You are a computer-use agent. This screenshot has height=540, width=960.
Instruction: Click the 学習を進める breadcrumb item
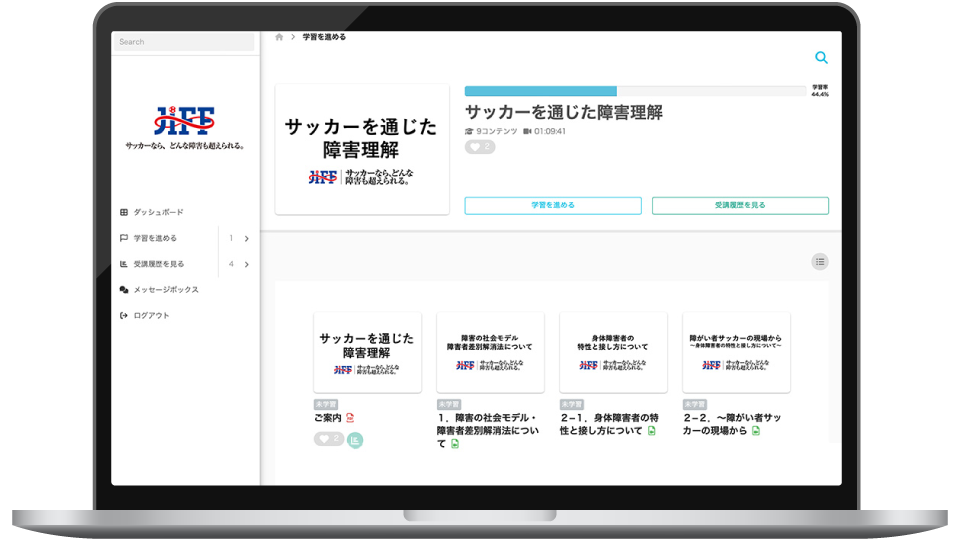coord(324,37)
